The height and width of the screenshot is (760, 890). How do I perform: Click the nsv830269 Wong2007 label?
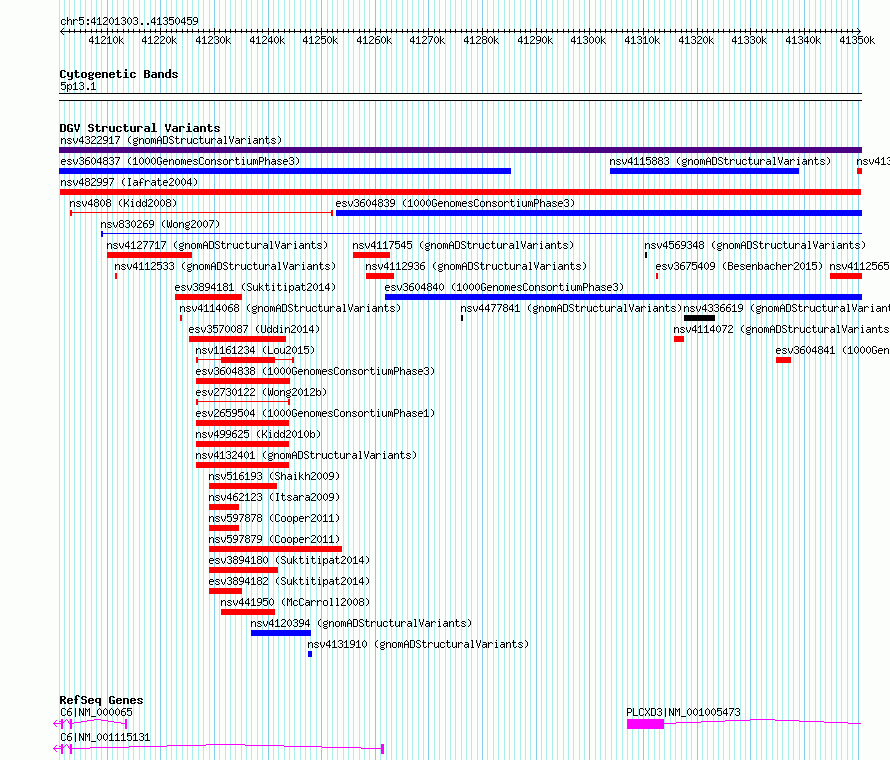click(160, 224)
